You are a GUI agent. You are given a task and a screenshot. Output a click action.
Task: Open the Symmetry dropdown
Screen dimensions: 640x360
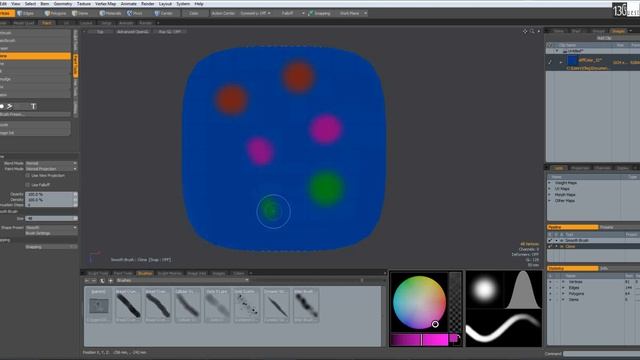pyautogui.click(x=255, y=13)
